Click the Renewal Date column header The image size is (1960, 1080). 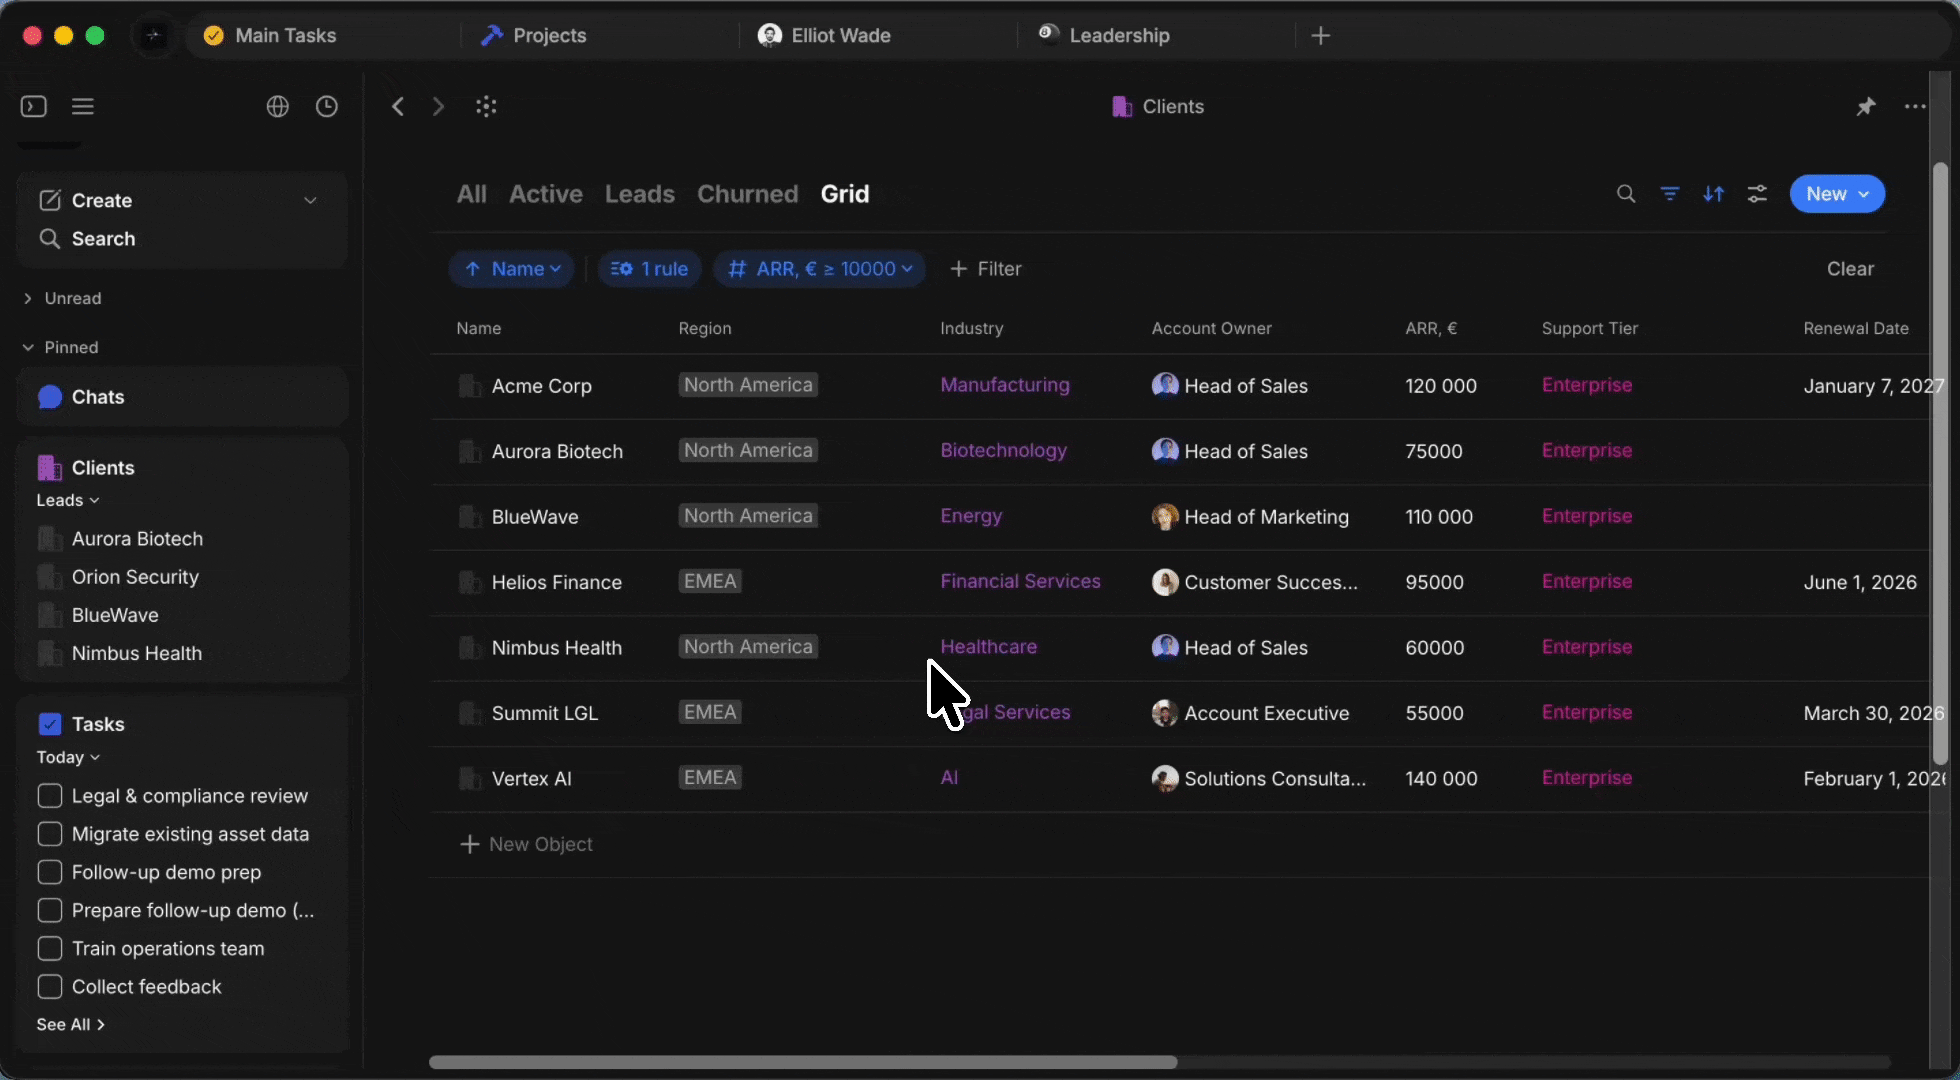1856,328
